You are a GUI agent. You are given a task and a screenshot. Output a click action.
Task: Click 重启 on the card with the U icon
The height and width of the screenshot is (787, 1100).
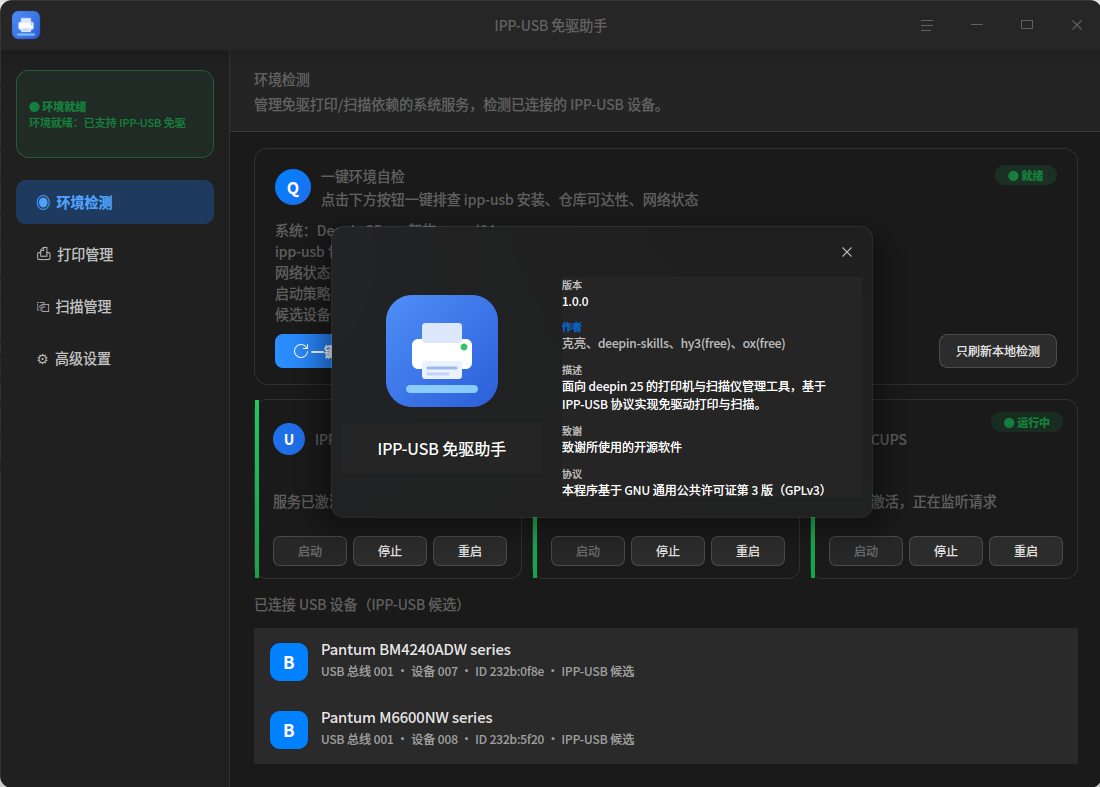pyautogui.click(x=470, y=551)
